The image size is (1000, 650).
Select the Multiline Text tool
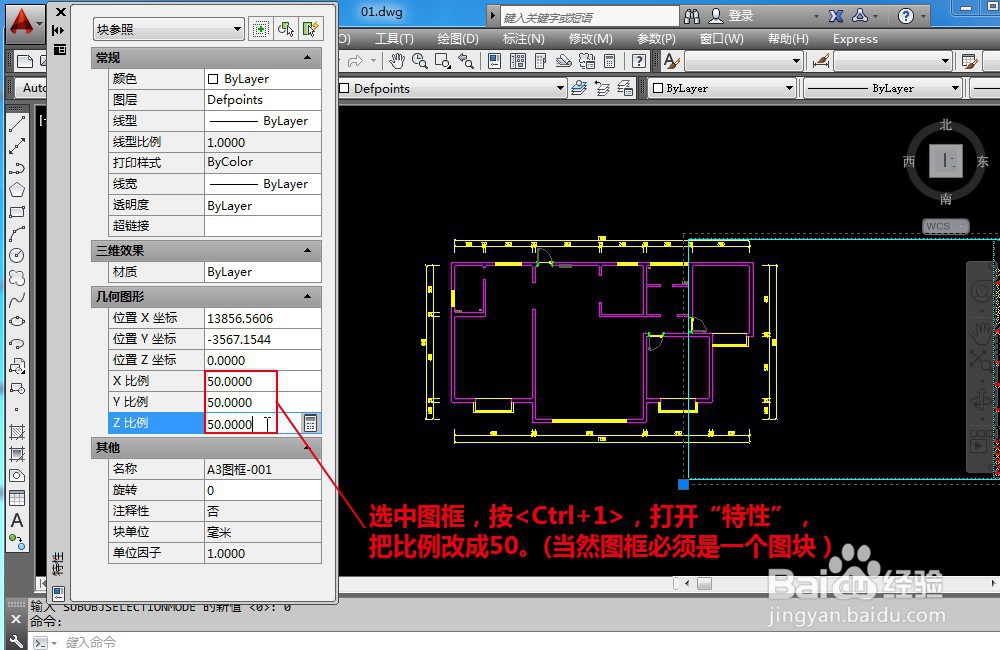[x=17, y=521]
